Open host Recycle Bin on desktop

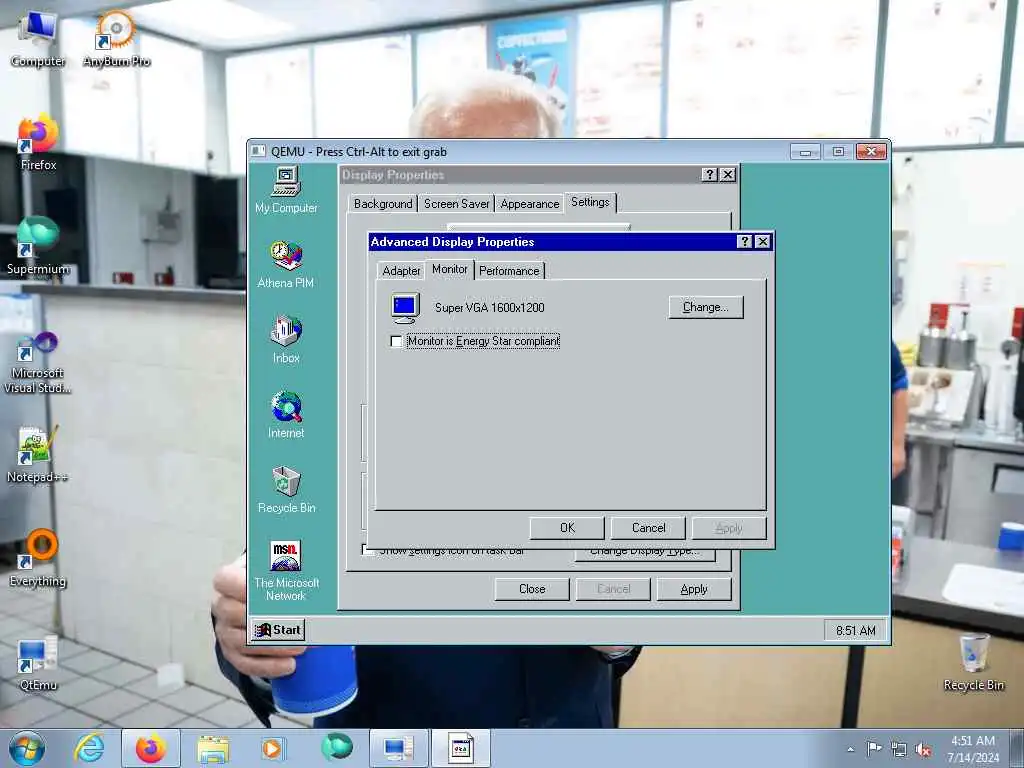click(973, 663)
